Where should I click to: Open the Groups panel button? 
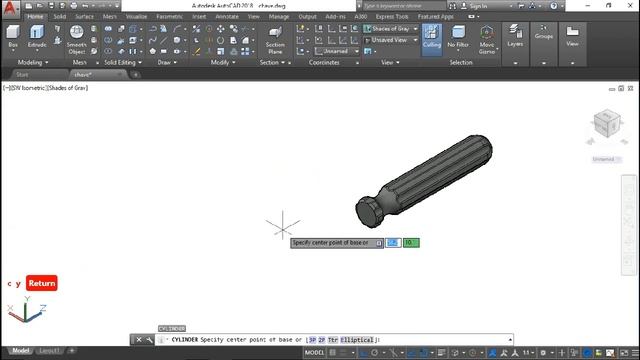(544, 32)
